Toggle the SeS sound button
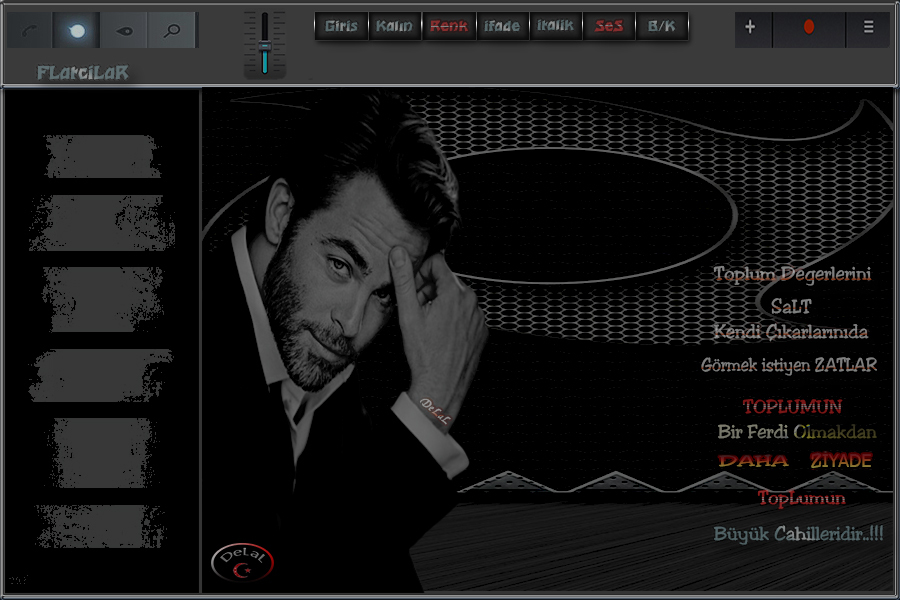This screenshot has width=900, height=600. point(608,26)
